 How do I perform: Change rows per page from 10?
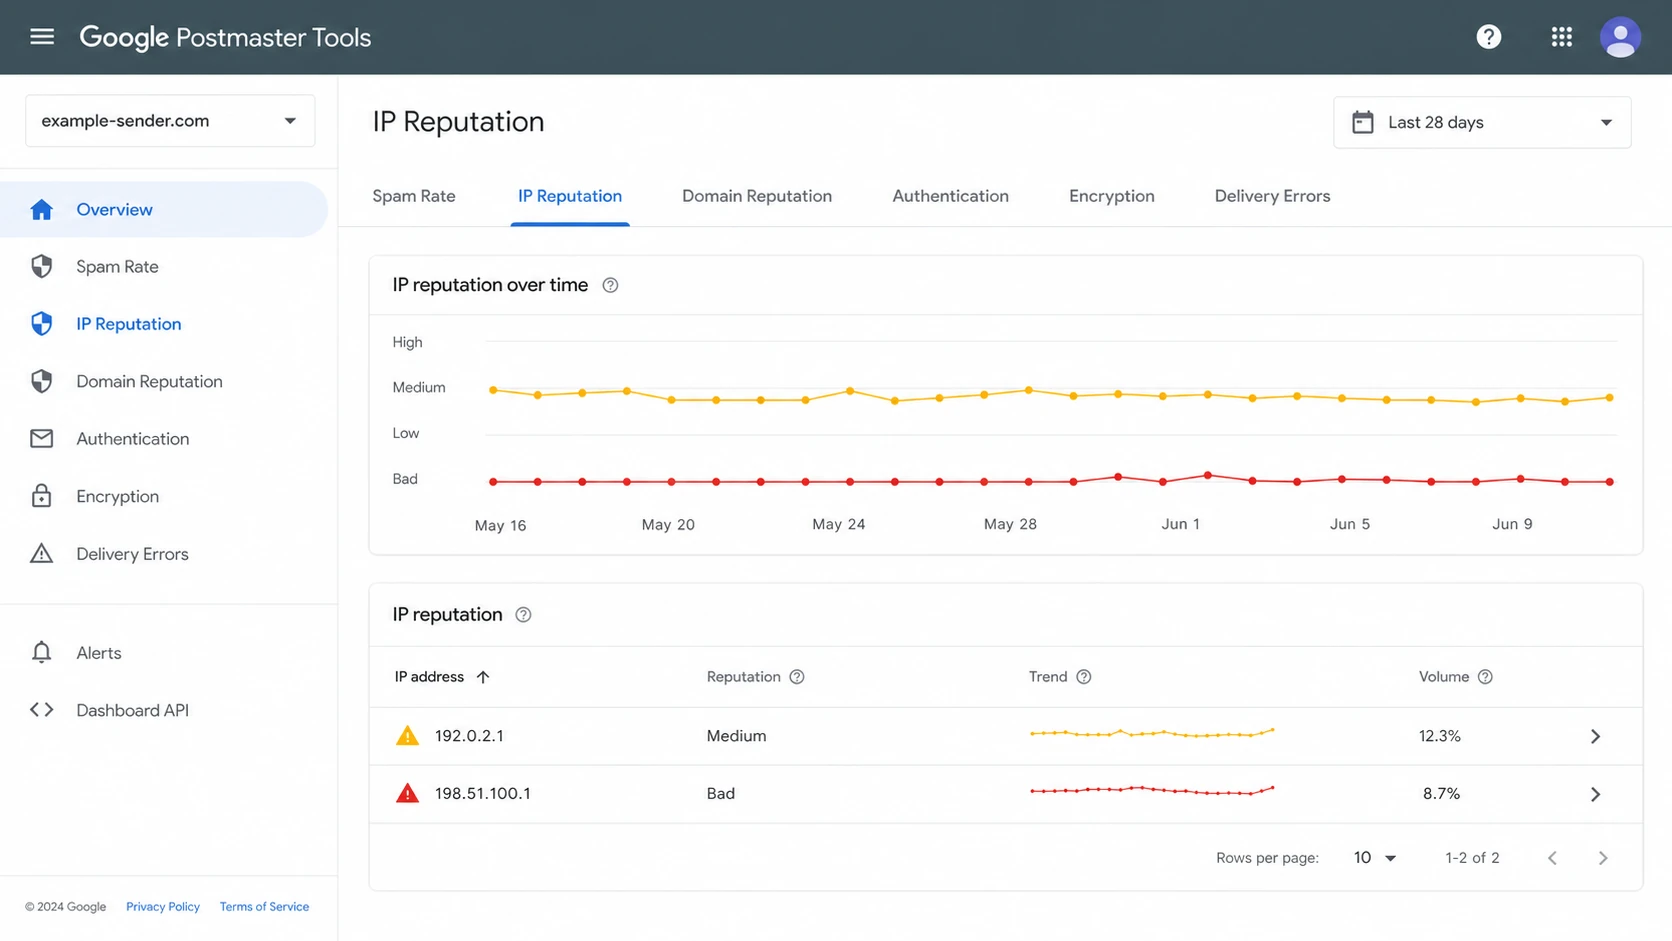pos(1375,858)
